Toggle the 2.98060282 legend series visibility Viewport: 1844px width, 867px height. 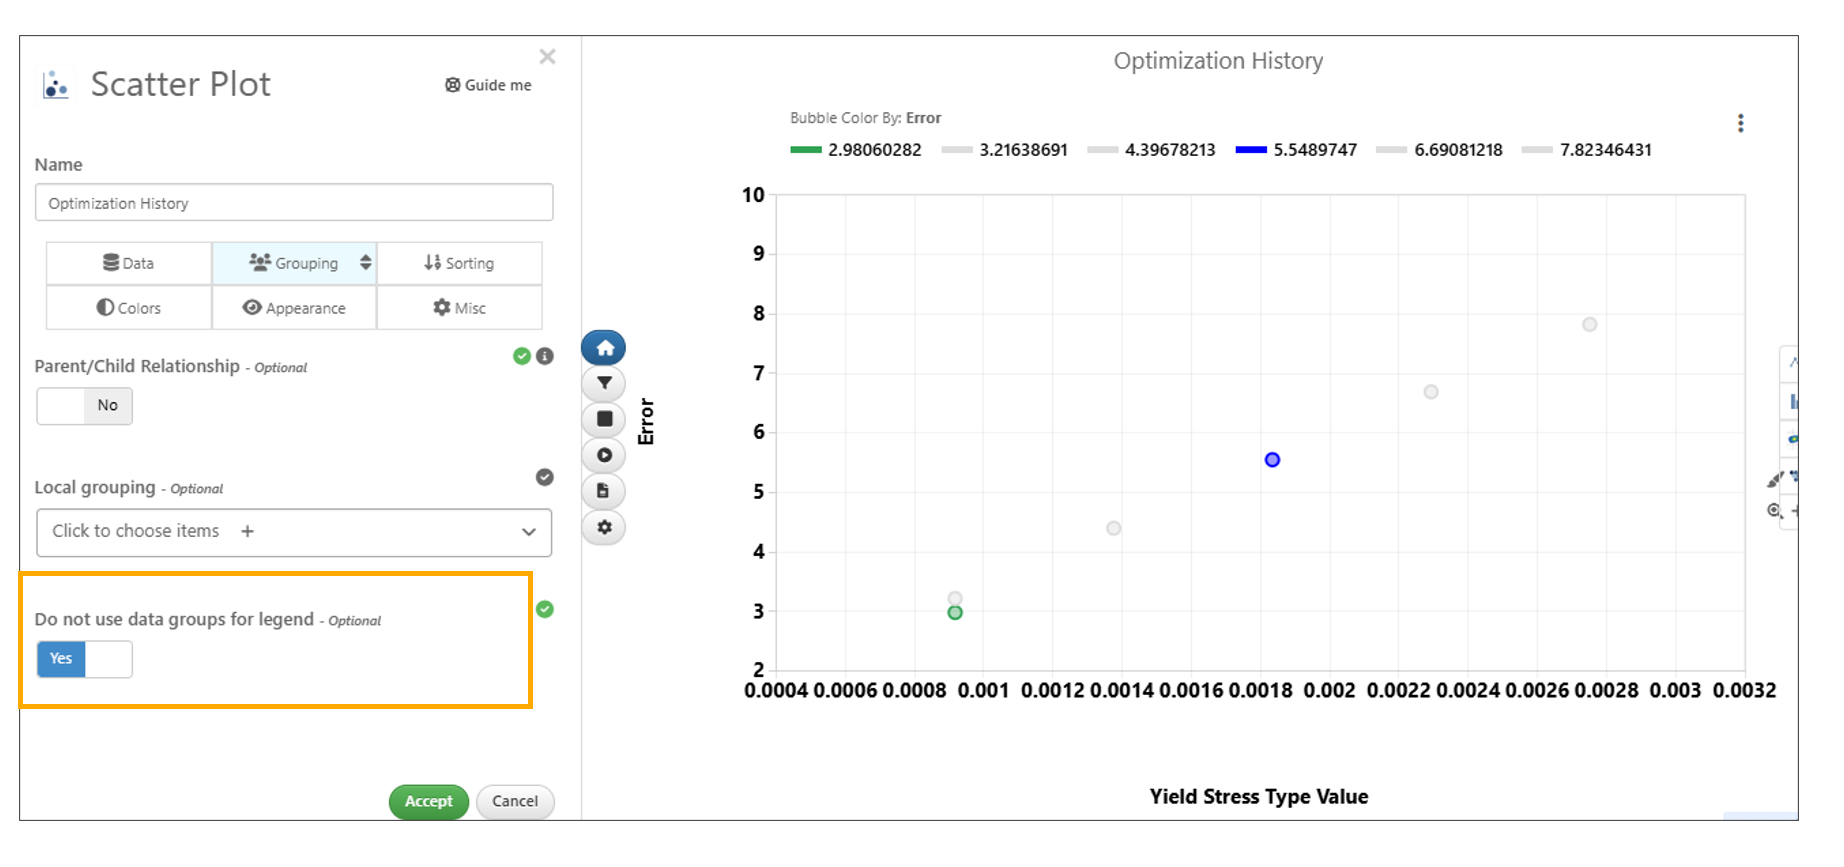[x=856, y=150]
